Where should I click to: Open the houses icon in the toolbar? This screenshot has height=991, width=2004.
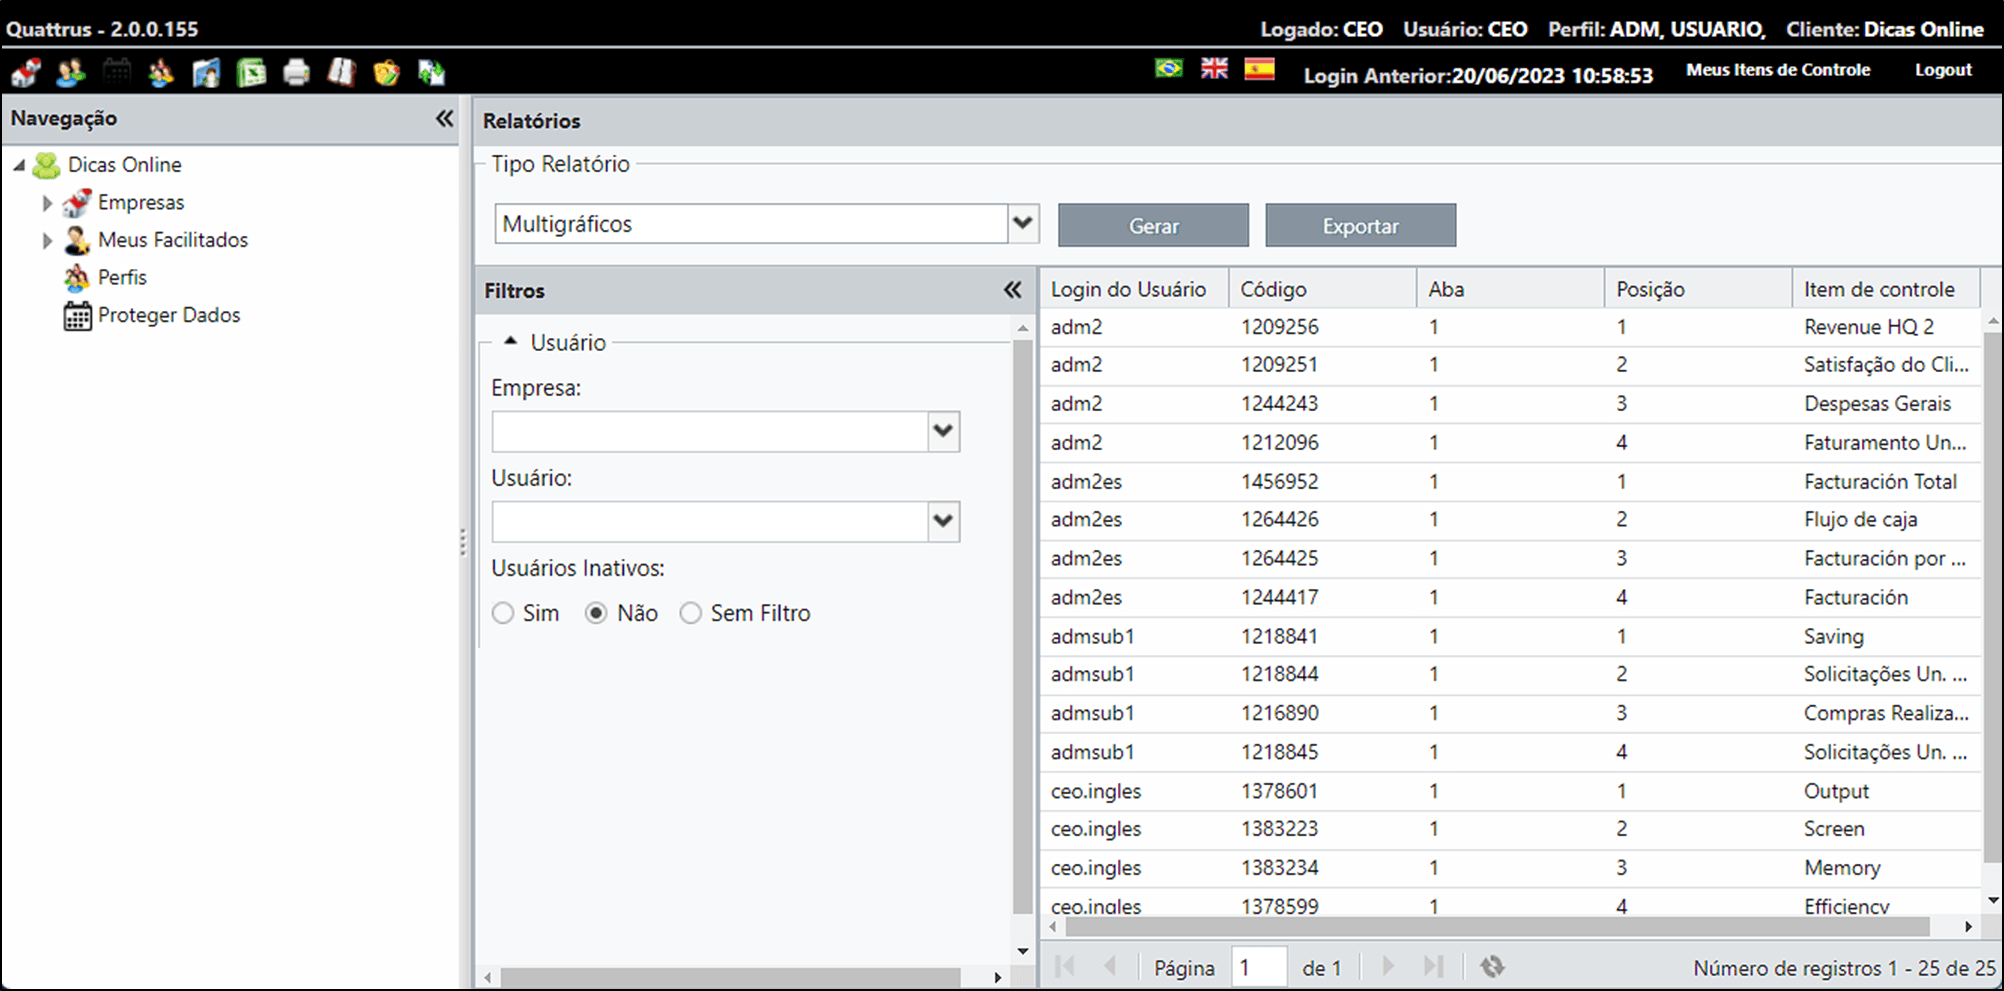[x=26, y=72]
